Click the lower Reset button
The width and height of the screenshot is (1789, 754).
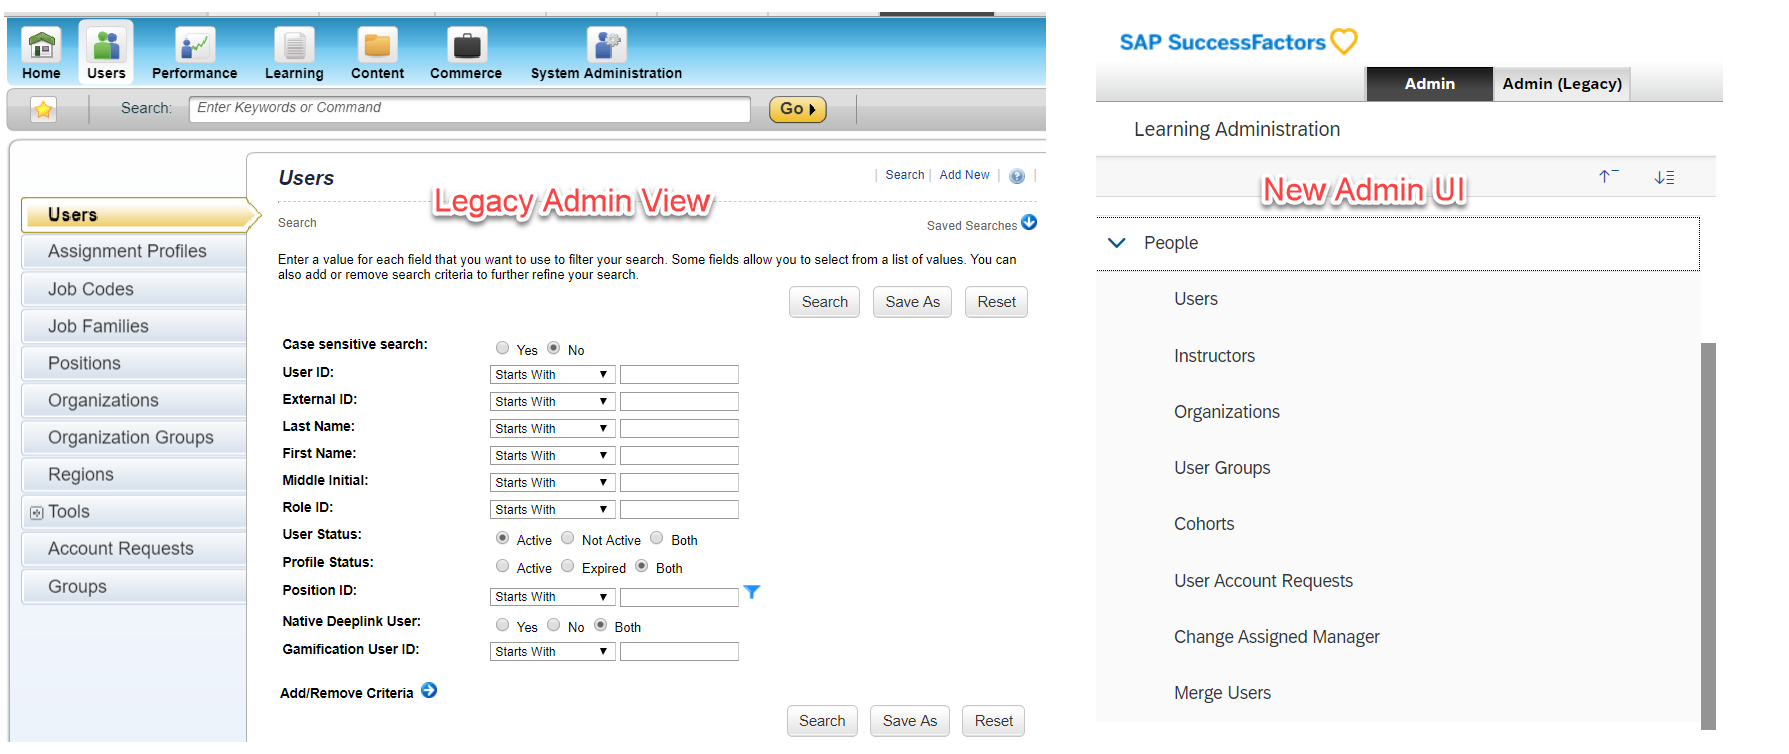994,721
